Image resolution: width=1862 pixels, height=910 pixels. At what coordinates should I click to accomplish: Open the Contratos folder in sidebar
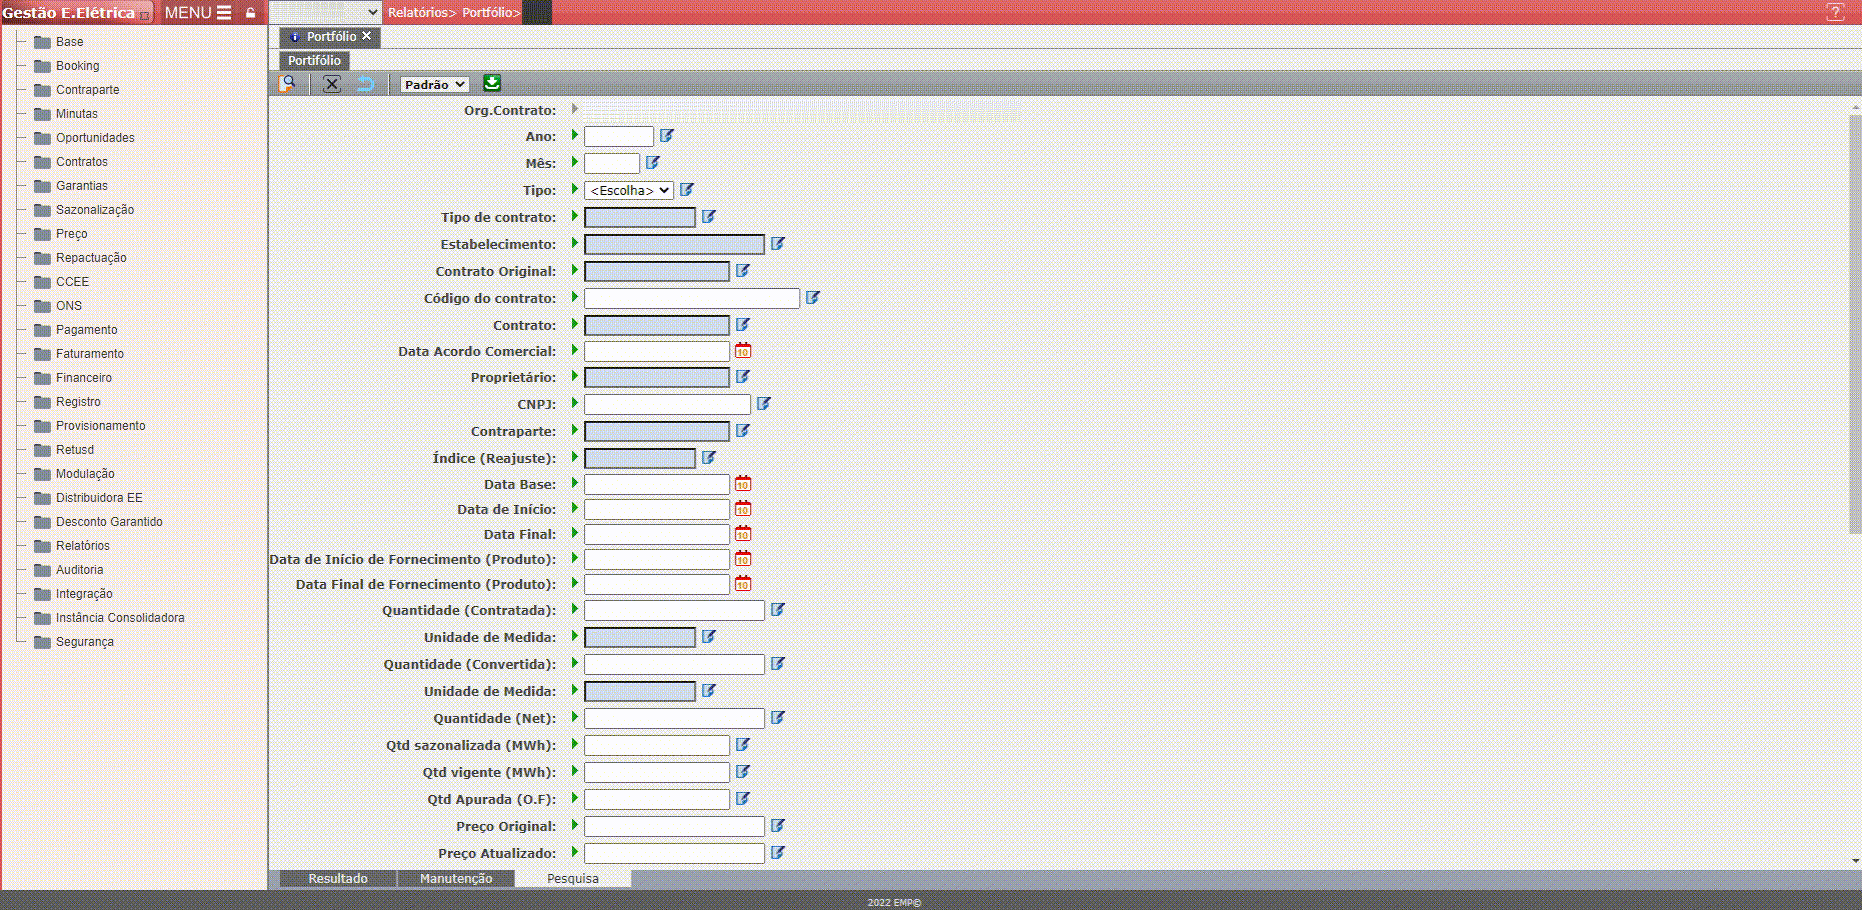point(81,162)
